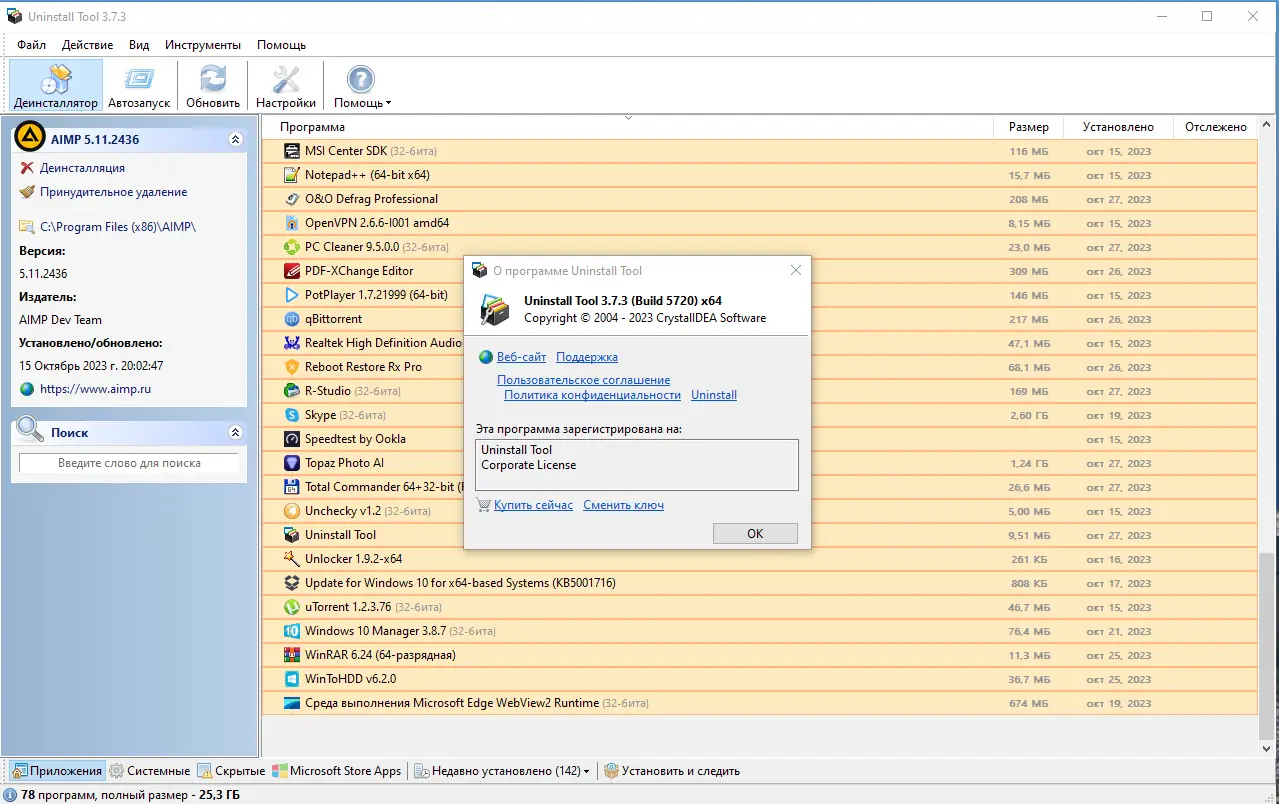
Task: Open the Файл menu
Action: [31, 45]
